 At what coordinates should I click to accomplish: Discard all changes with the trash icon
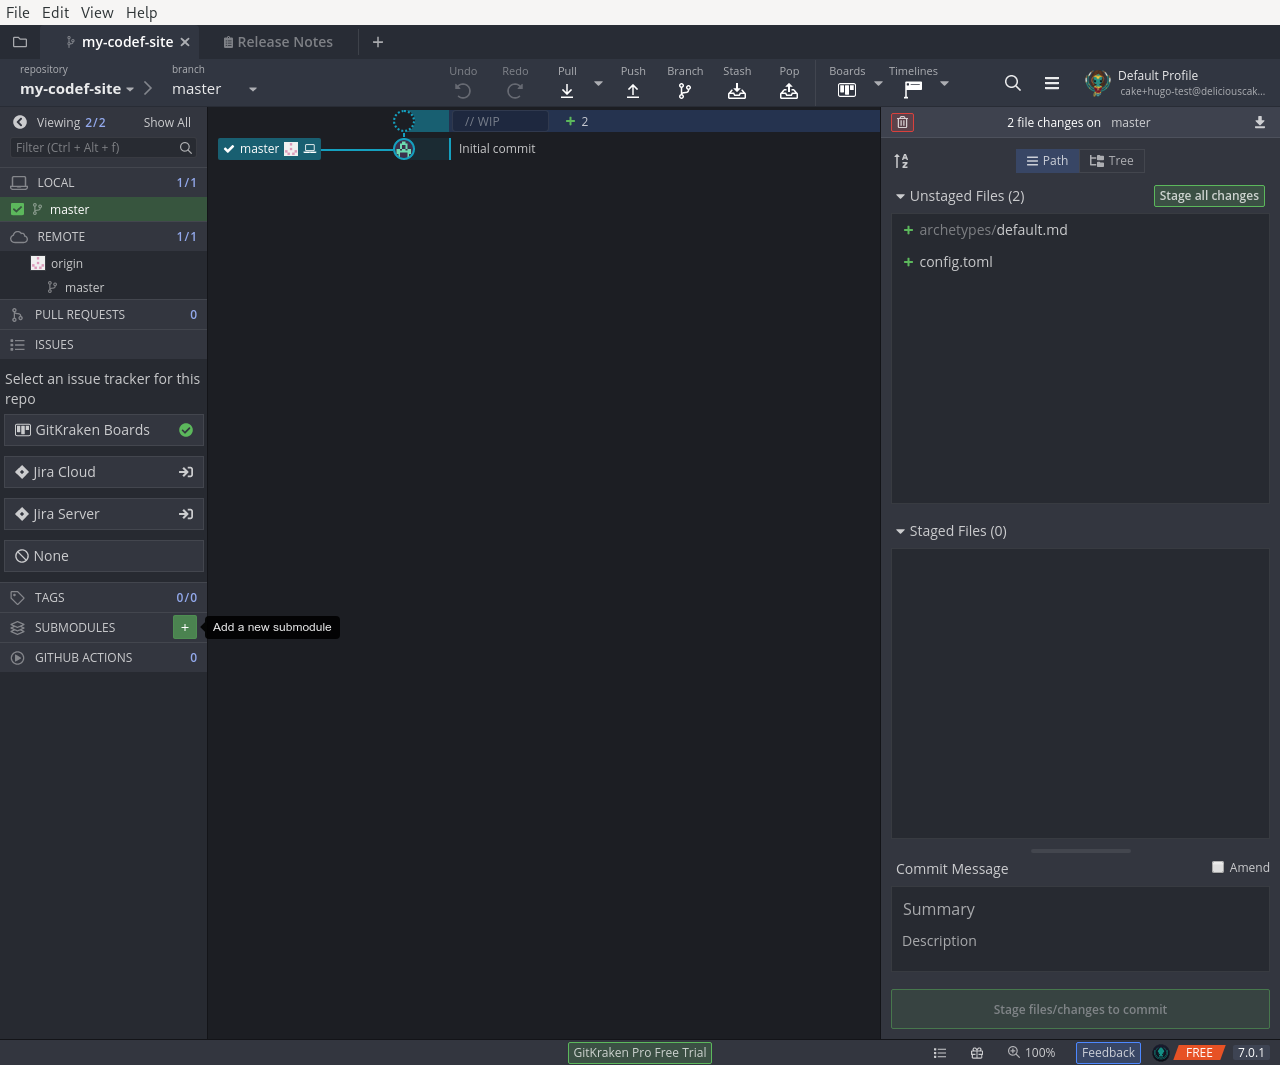pos(903,122)
